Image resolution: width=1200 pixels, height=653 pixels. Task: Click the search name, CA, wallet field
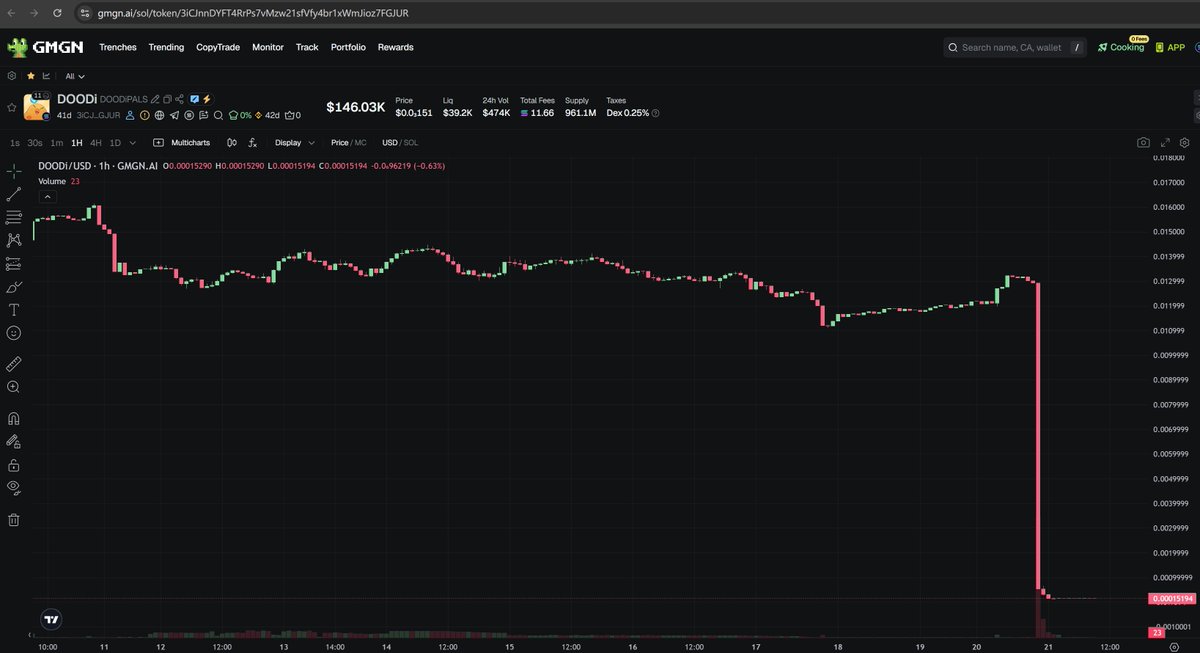1012,47
